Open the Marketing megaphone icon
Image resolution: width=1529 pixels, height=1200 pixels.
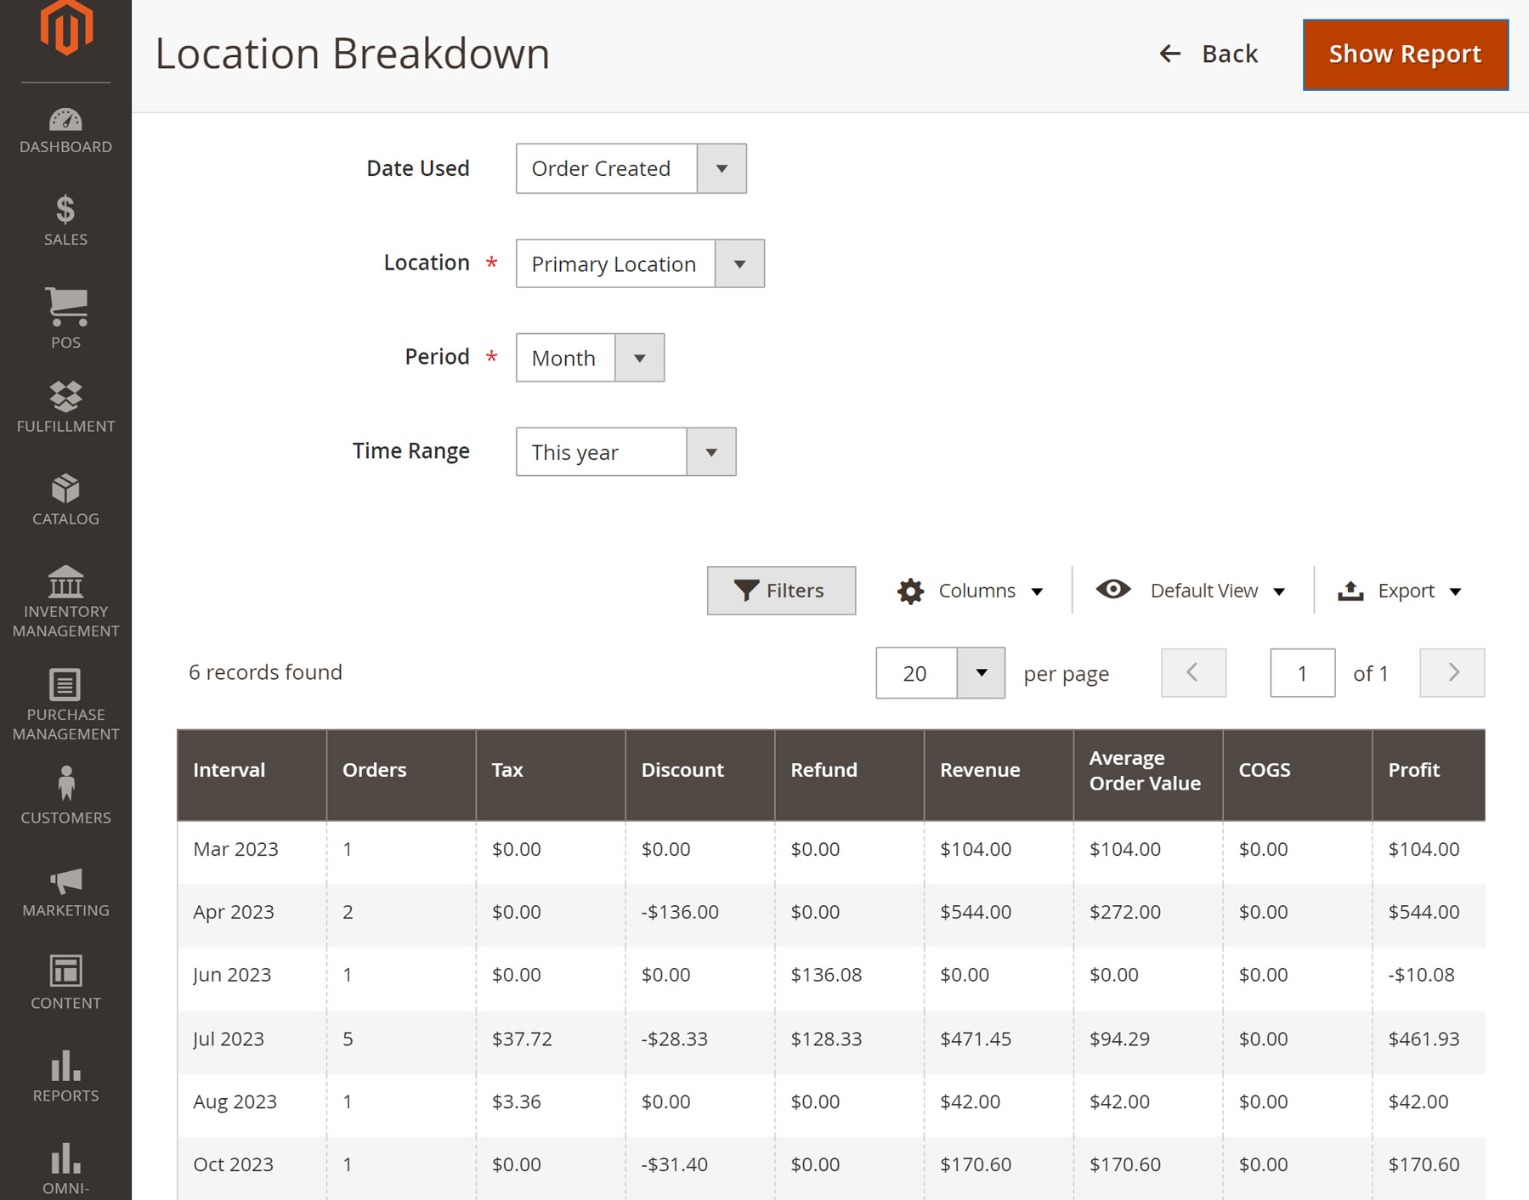65,880
